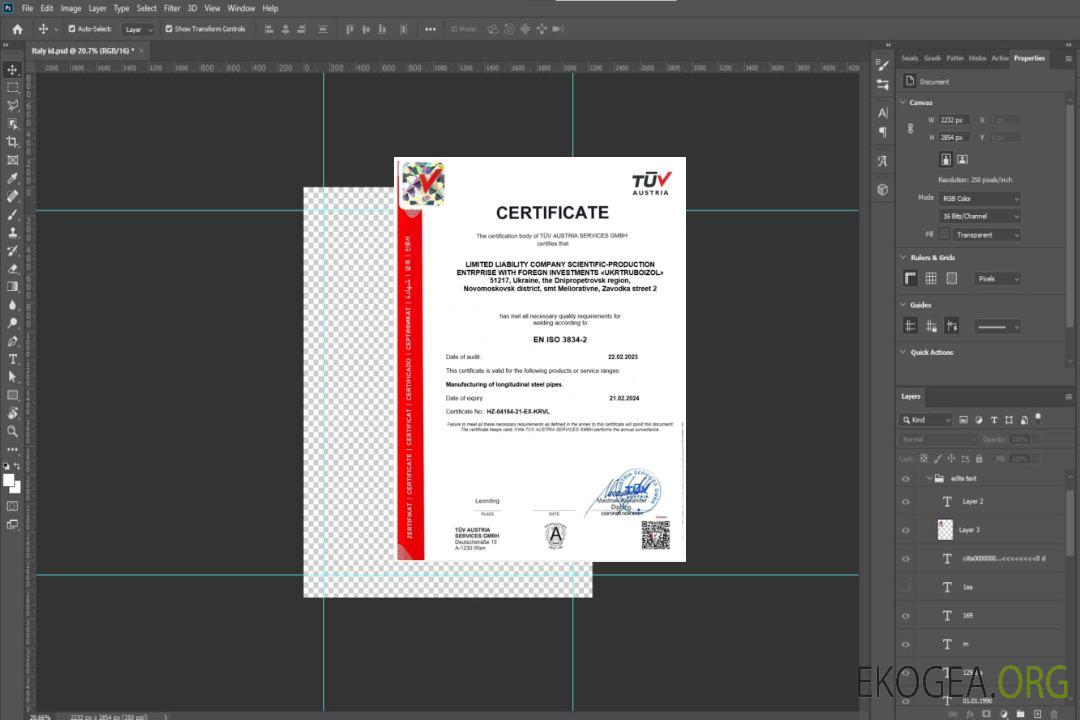Open the Glyphs panel icon
This screenshot has width=1080, height=720.
coord(883,161)
